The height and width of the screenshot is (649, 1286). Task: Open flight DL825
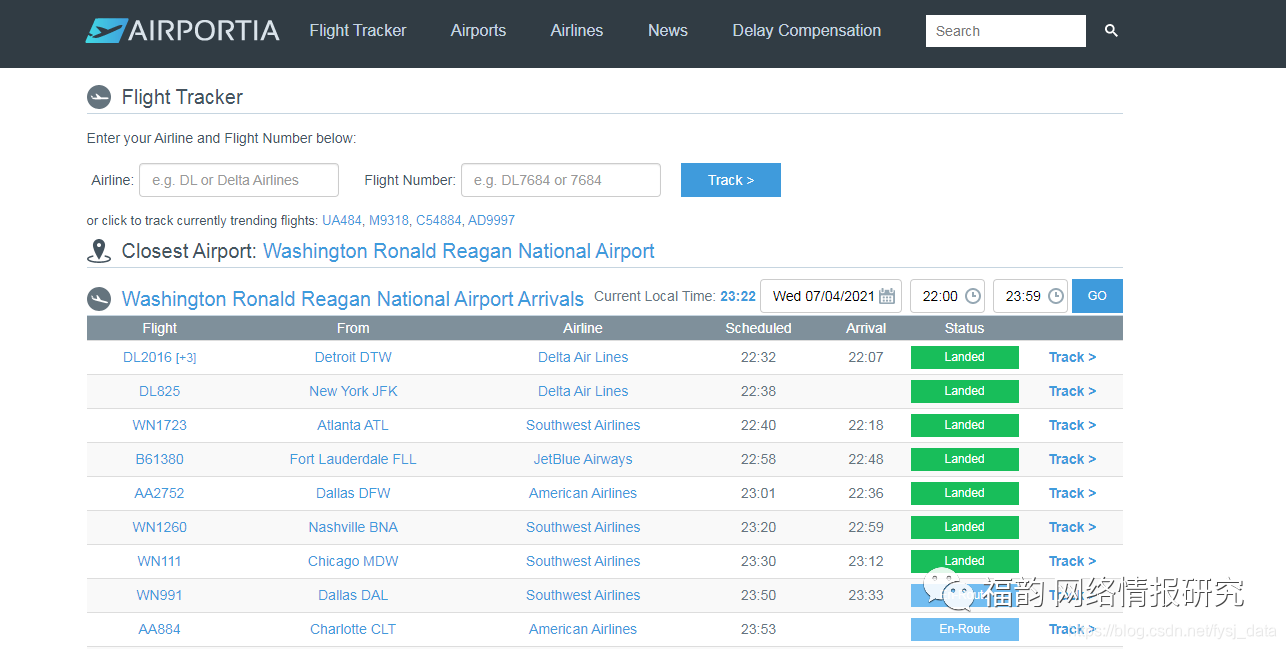click(x=160, y=391)
